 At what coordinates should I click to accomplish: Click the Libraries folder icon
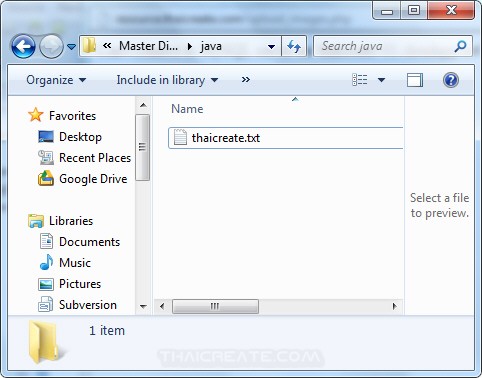pyautogui.click(x=36, y=221)
